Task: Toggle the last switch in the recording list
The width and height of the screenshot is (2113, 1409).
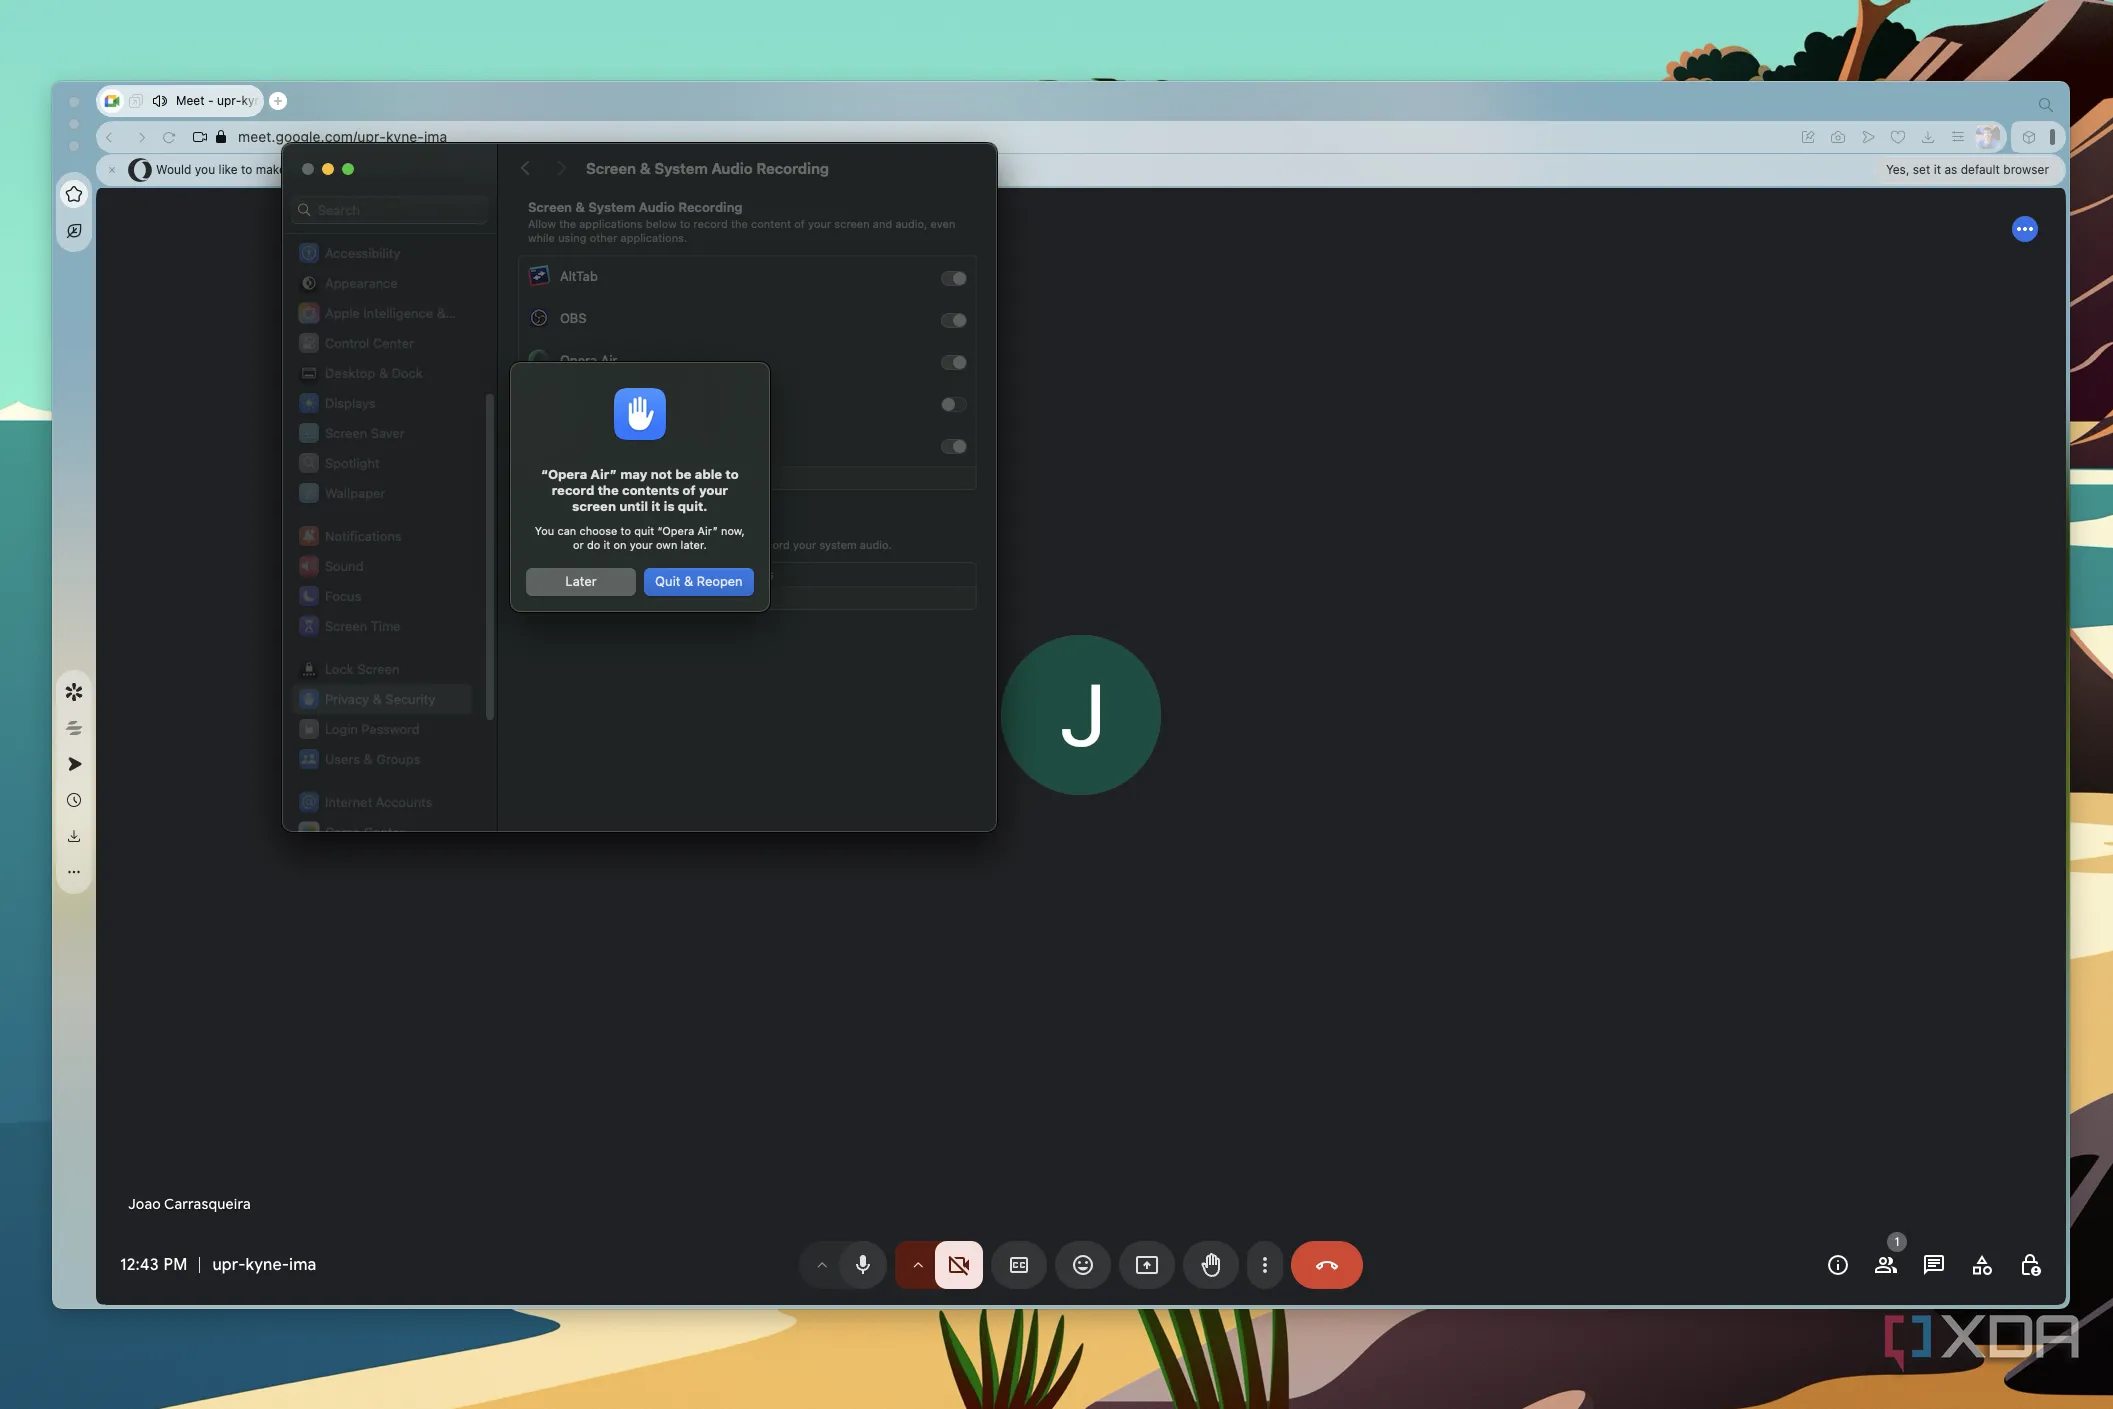Action: point(953,446)
